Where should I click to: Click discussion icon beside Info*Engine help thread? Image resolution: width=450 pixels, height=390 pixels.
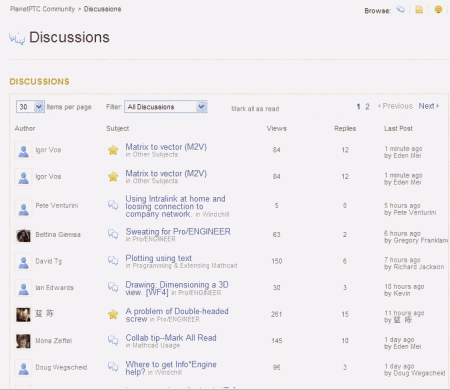[x=113, y=367]
